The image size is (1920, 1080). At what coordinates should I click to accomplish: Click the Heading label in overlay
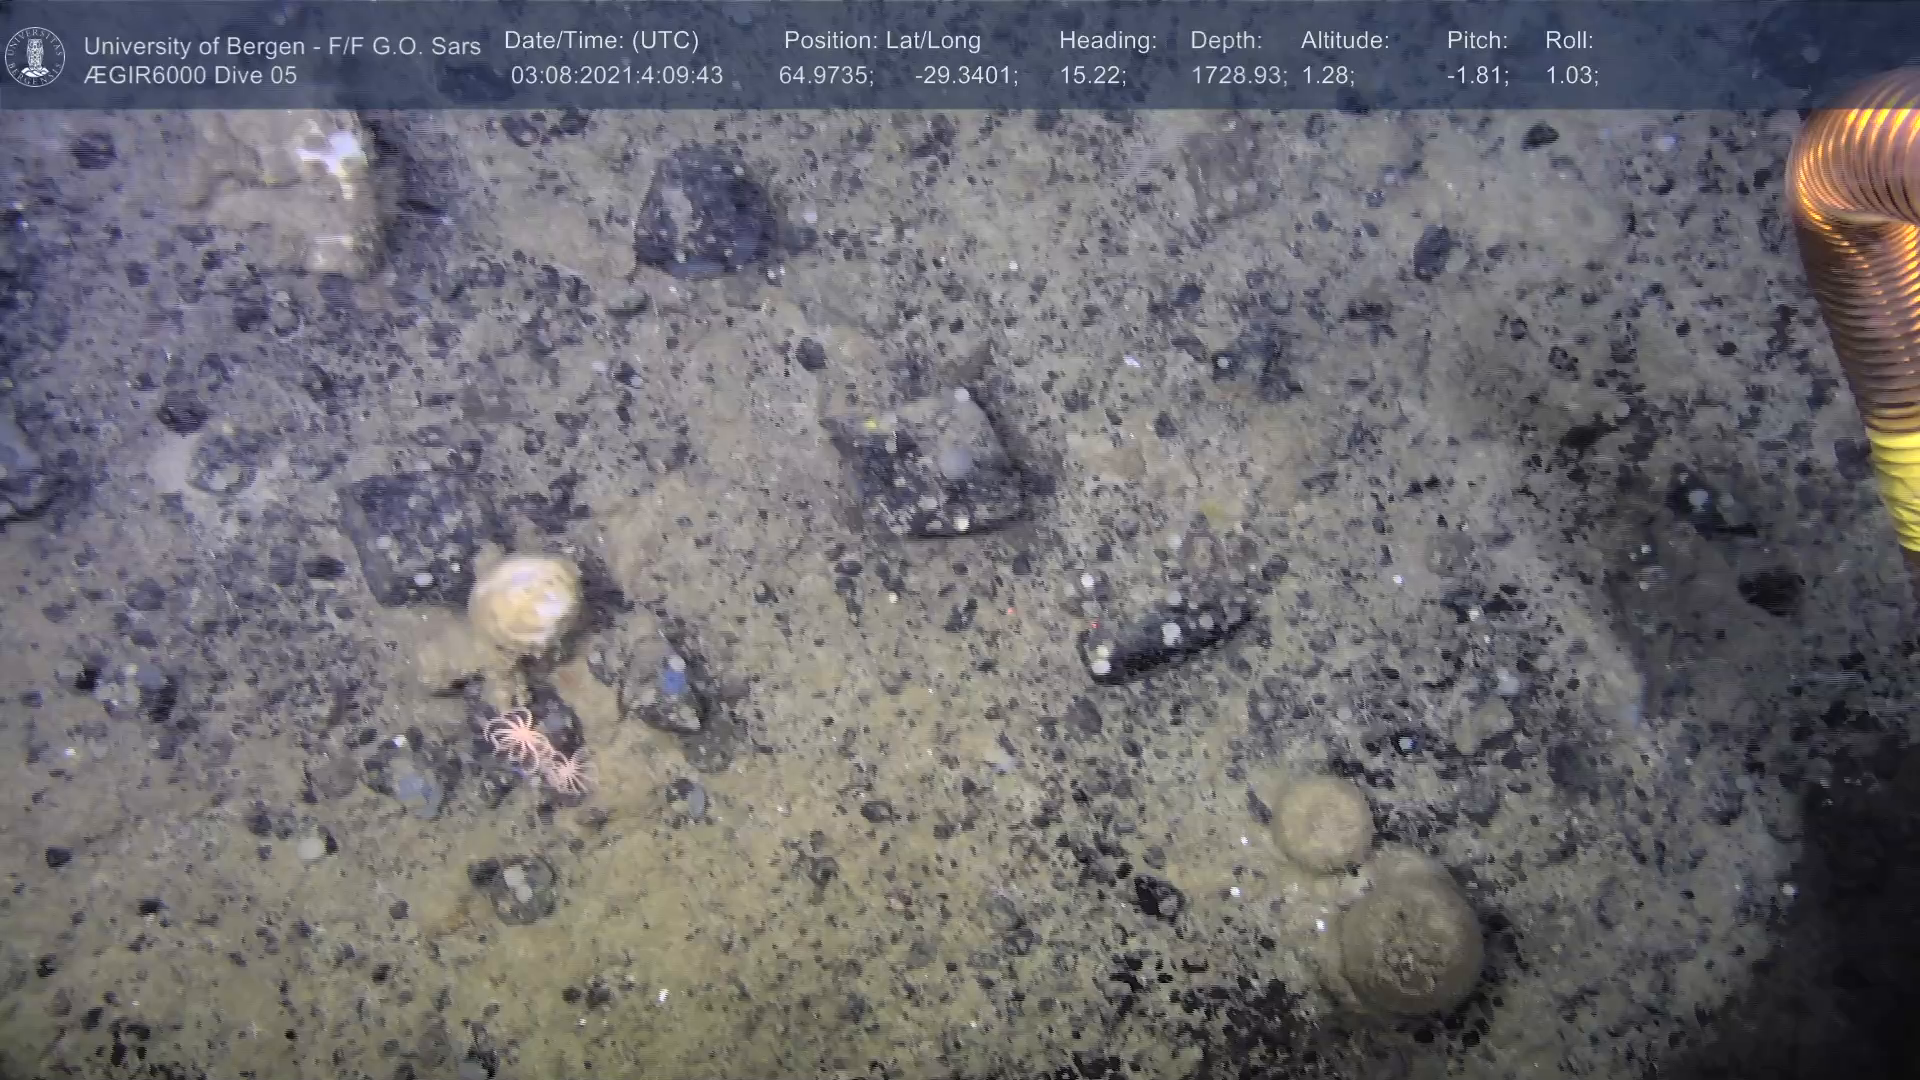(x=1107, y=41)
